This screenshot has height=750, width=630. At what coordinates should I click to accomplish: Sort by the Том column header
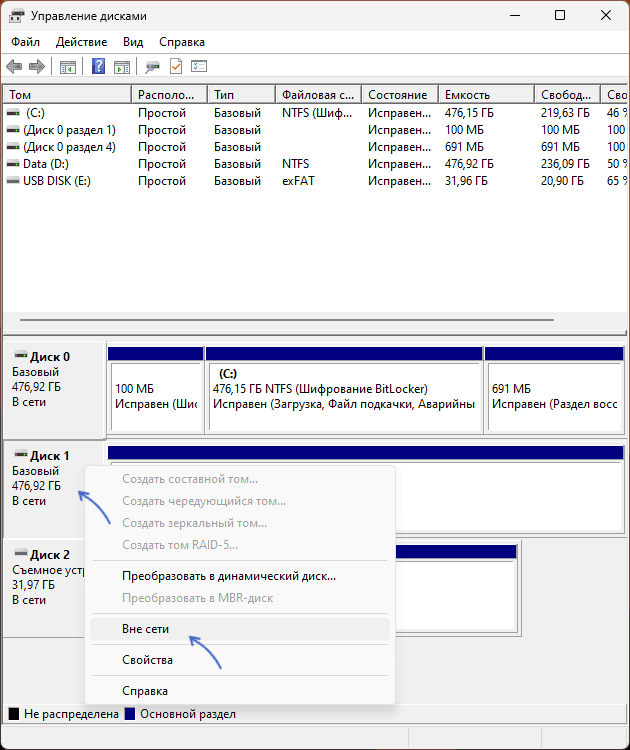67,95
